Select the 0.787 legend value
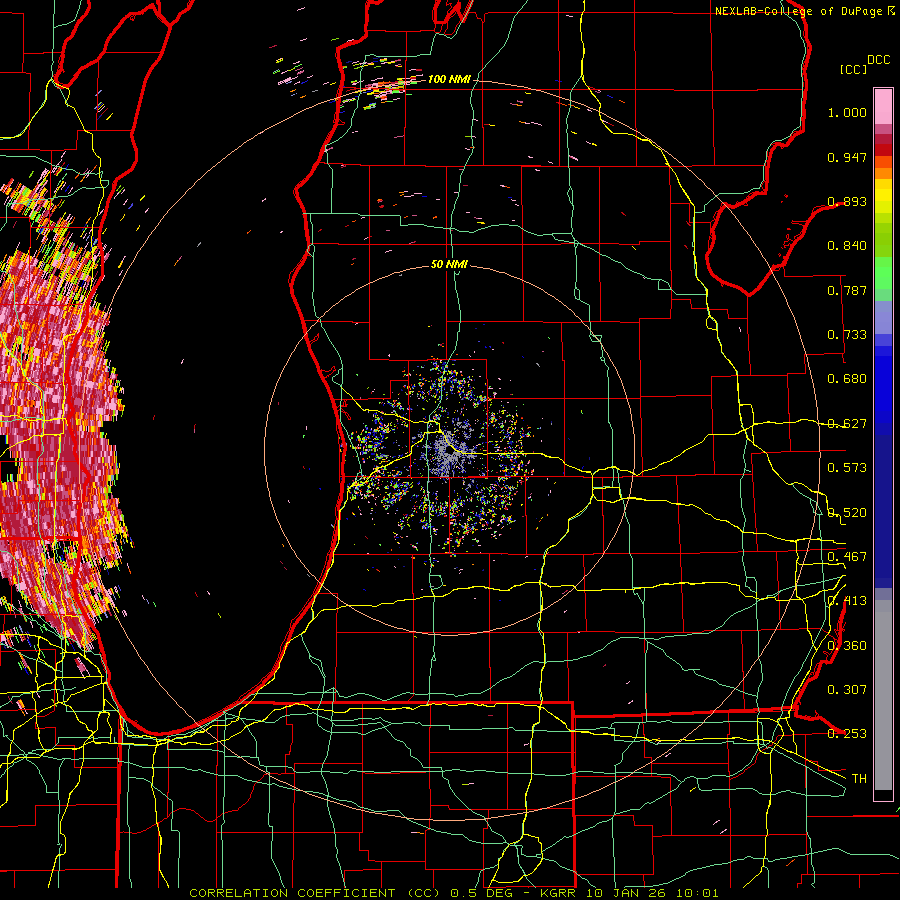Screen dimensions: 900x900 pyautogui.click(x=847, y=290)
